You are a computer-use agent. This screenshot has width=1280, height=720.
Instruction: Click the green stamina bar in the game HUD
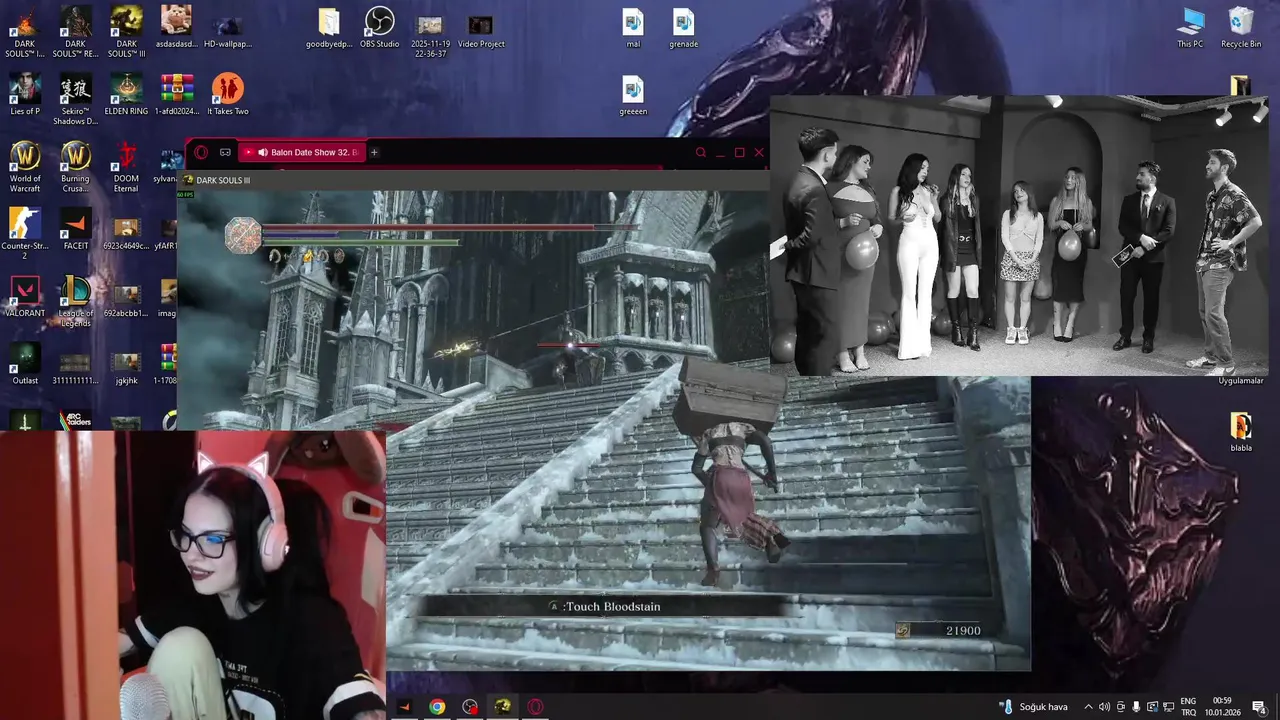(360, 242)
